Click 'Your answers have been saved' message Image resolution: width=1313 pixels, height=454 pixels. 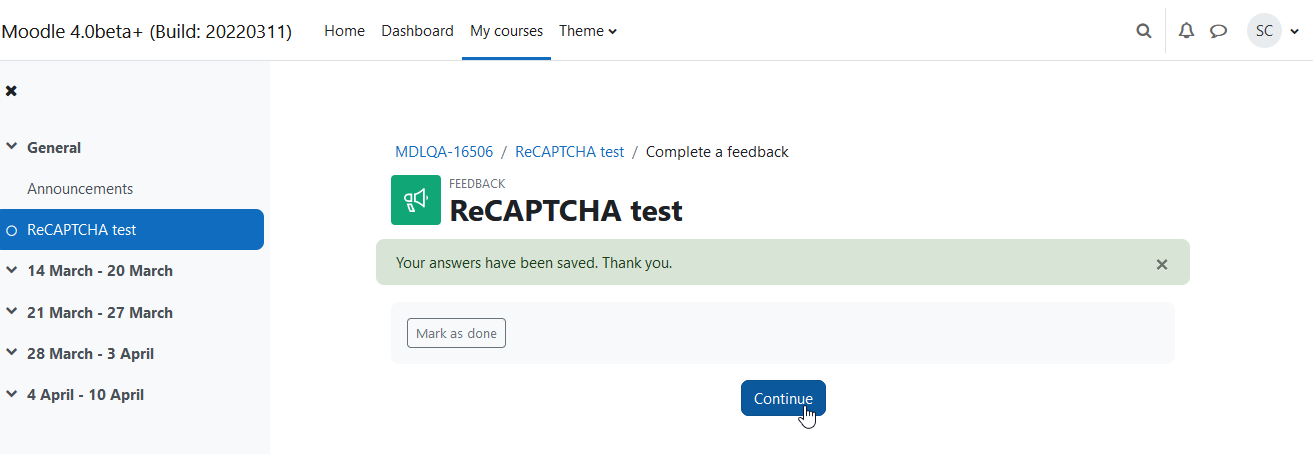534,263
